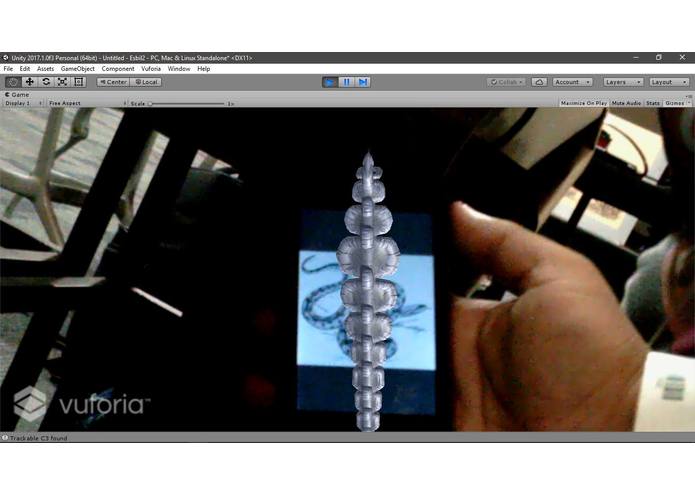
Task: Open the Edit menu
Action: [25, 69]
